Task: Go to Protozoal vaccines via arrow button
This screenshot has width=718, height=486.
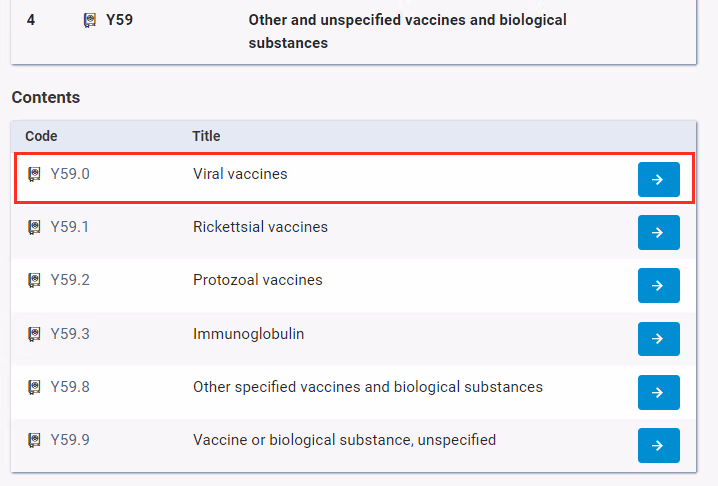Action: (658, 285)
